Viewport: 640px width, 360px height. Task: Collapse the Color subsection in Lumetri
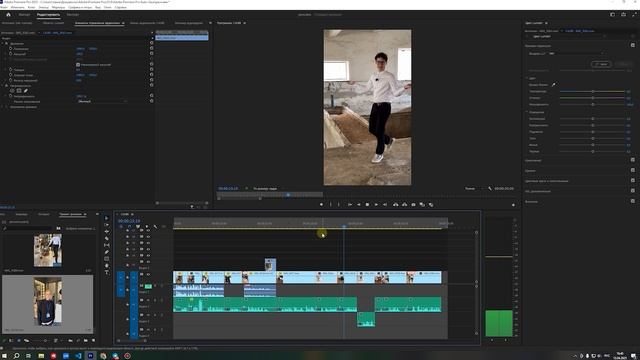click(527, 78)
